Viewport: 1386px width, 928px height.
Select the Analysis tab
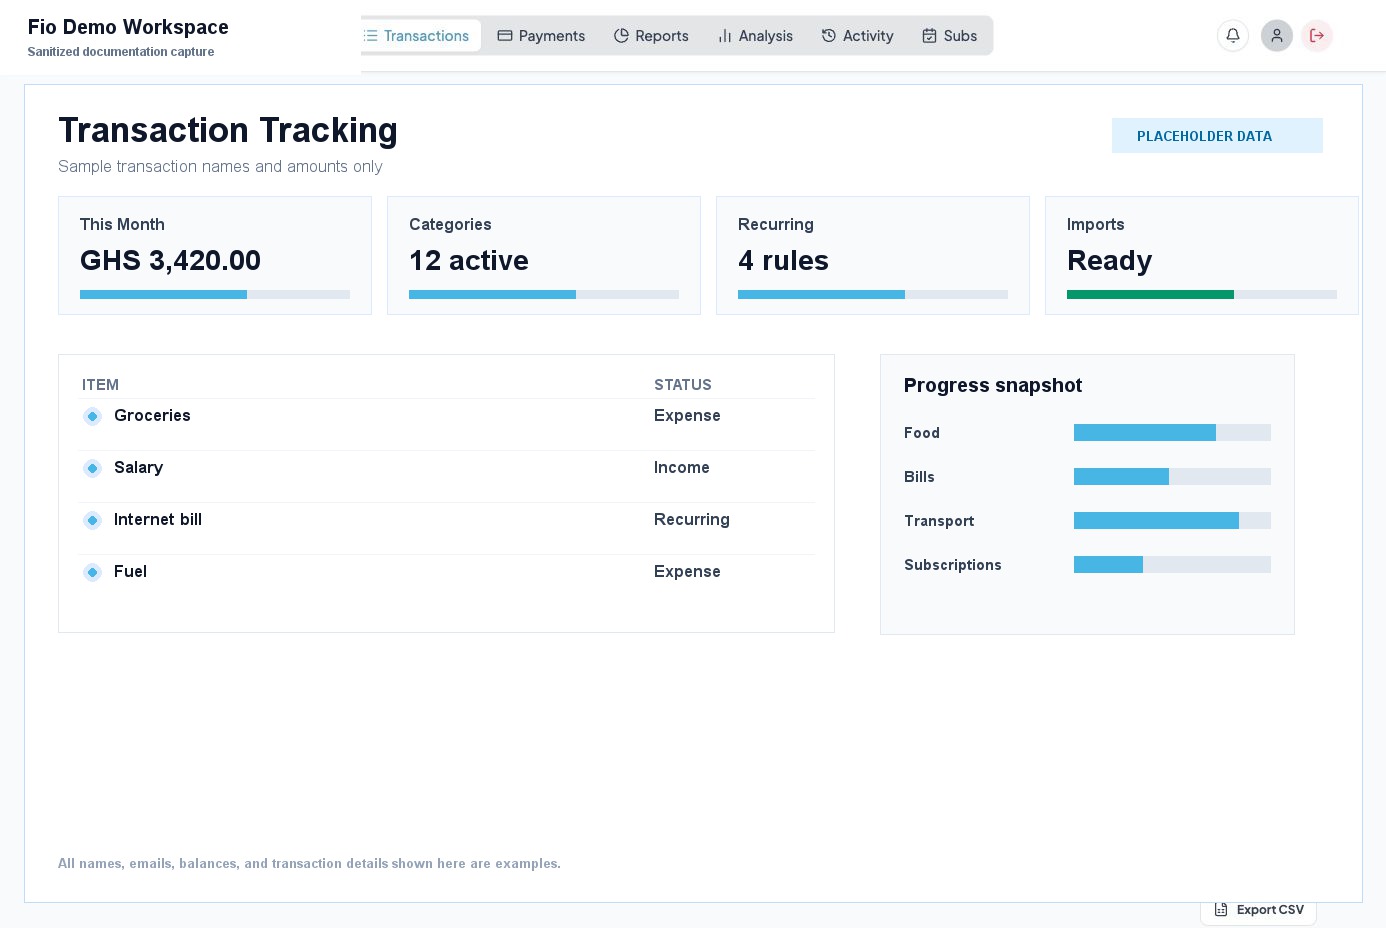[755, 36]
